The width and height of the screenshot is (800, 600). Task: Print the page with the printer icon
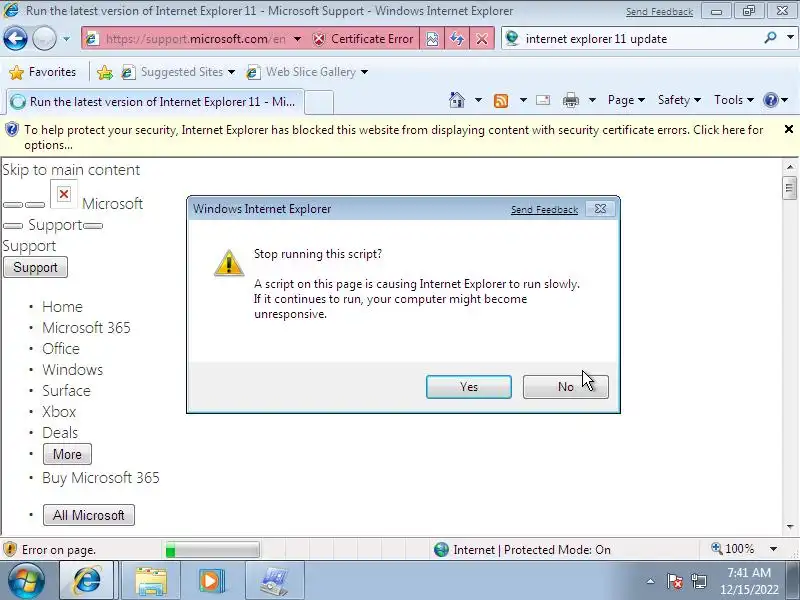point(570,101)
